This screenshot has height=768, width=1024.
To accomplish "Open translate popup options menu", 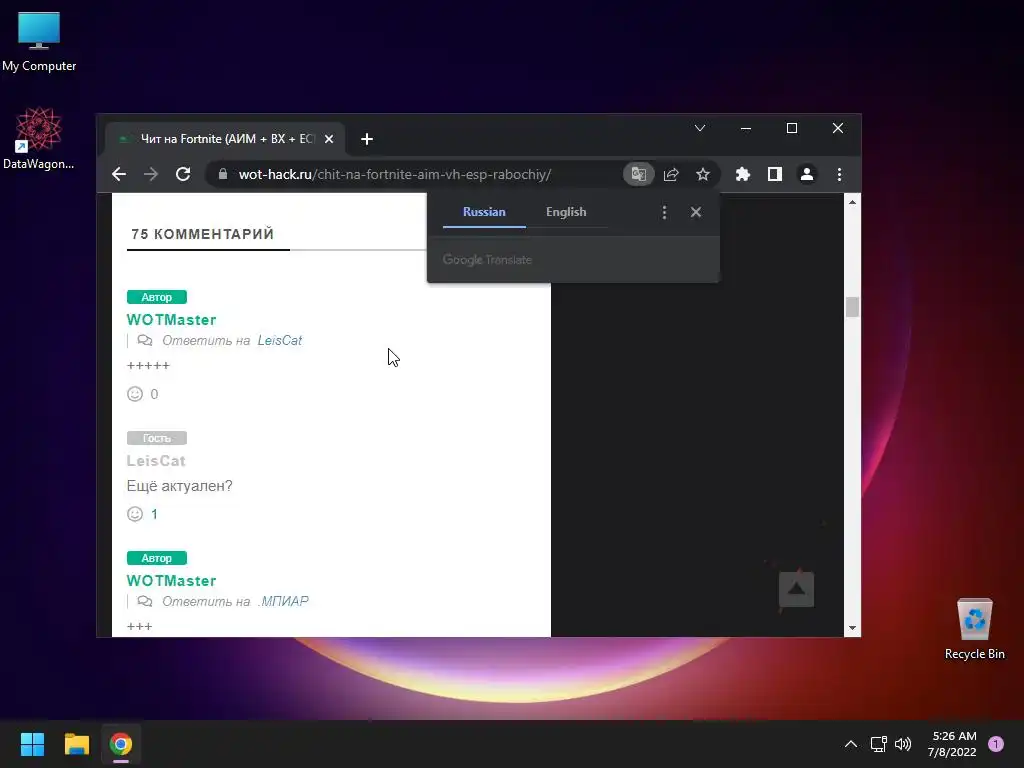I will point(664,212).
